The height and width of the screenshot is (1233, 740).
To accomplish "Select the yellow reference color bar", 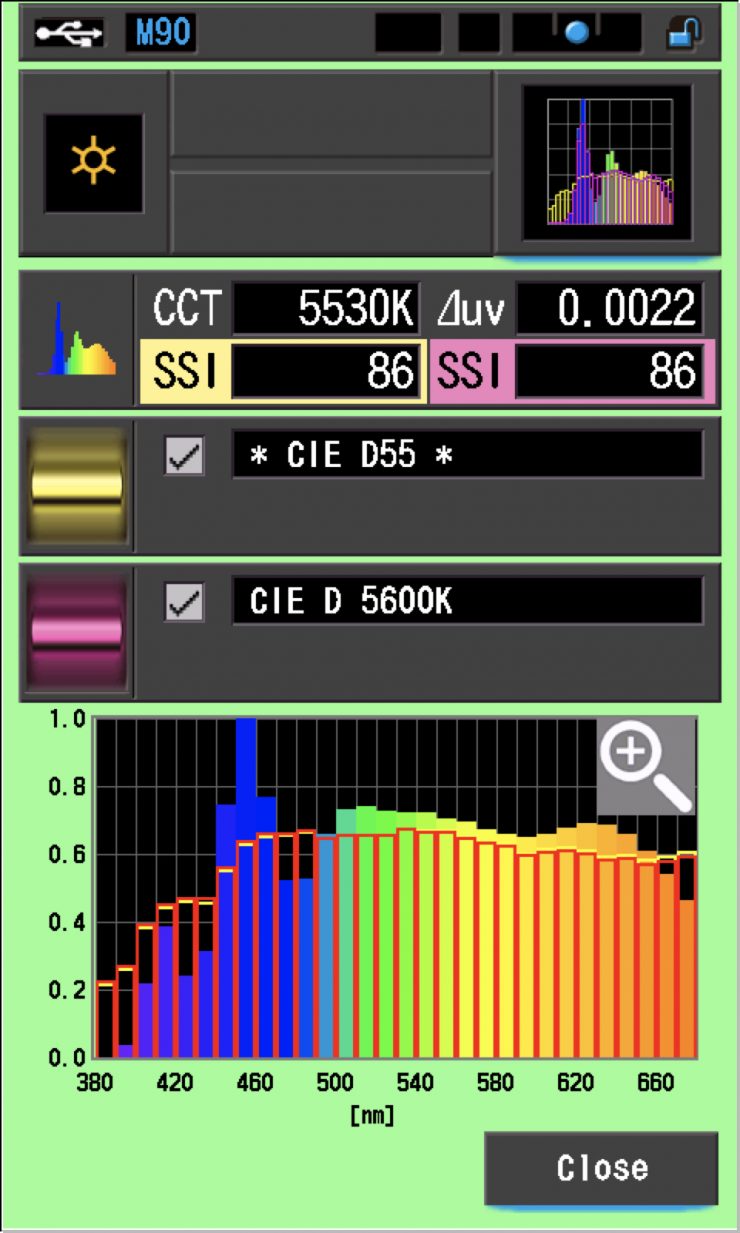I will coord(77,486).
